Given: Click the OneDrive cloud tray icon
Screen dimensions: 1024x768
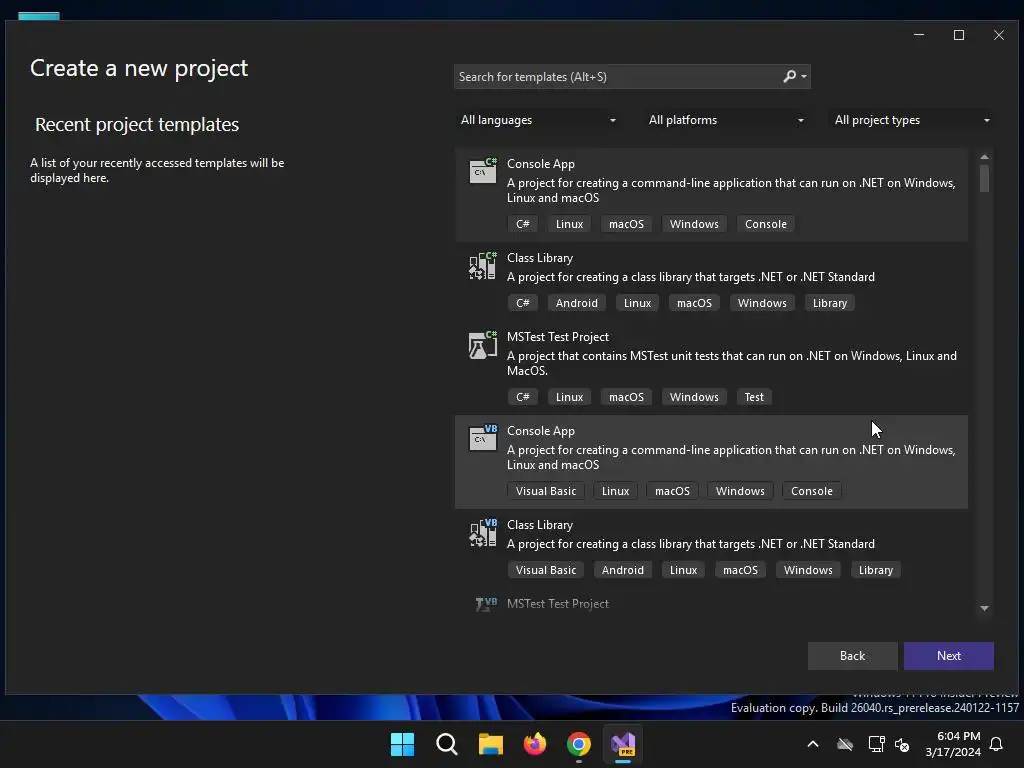Looking at the screenshot, I should [845, 744].
